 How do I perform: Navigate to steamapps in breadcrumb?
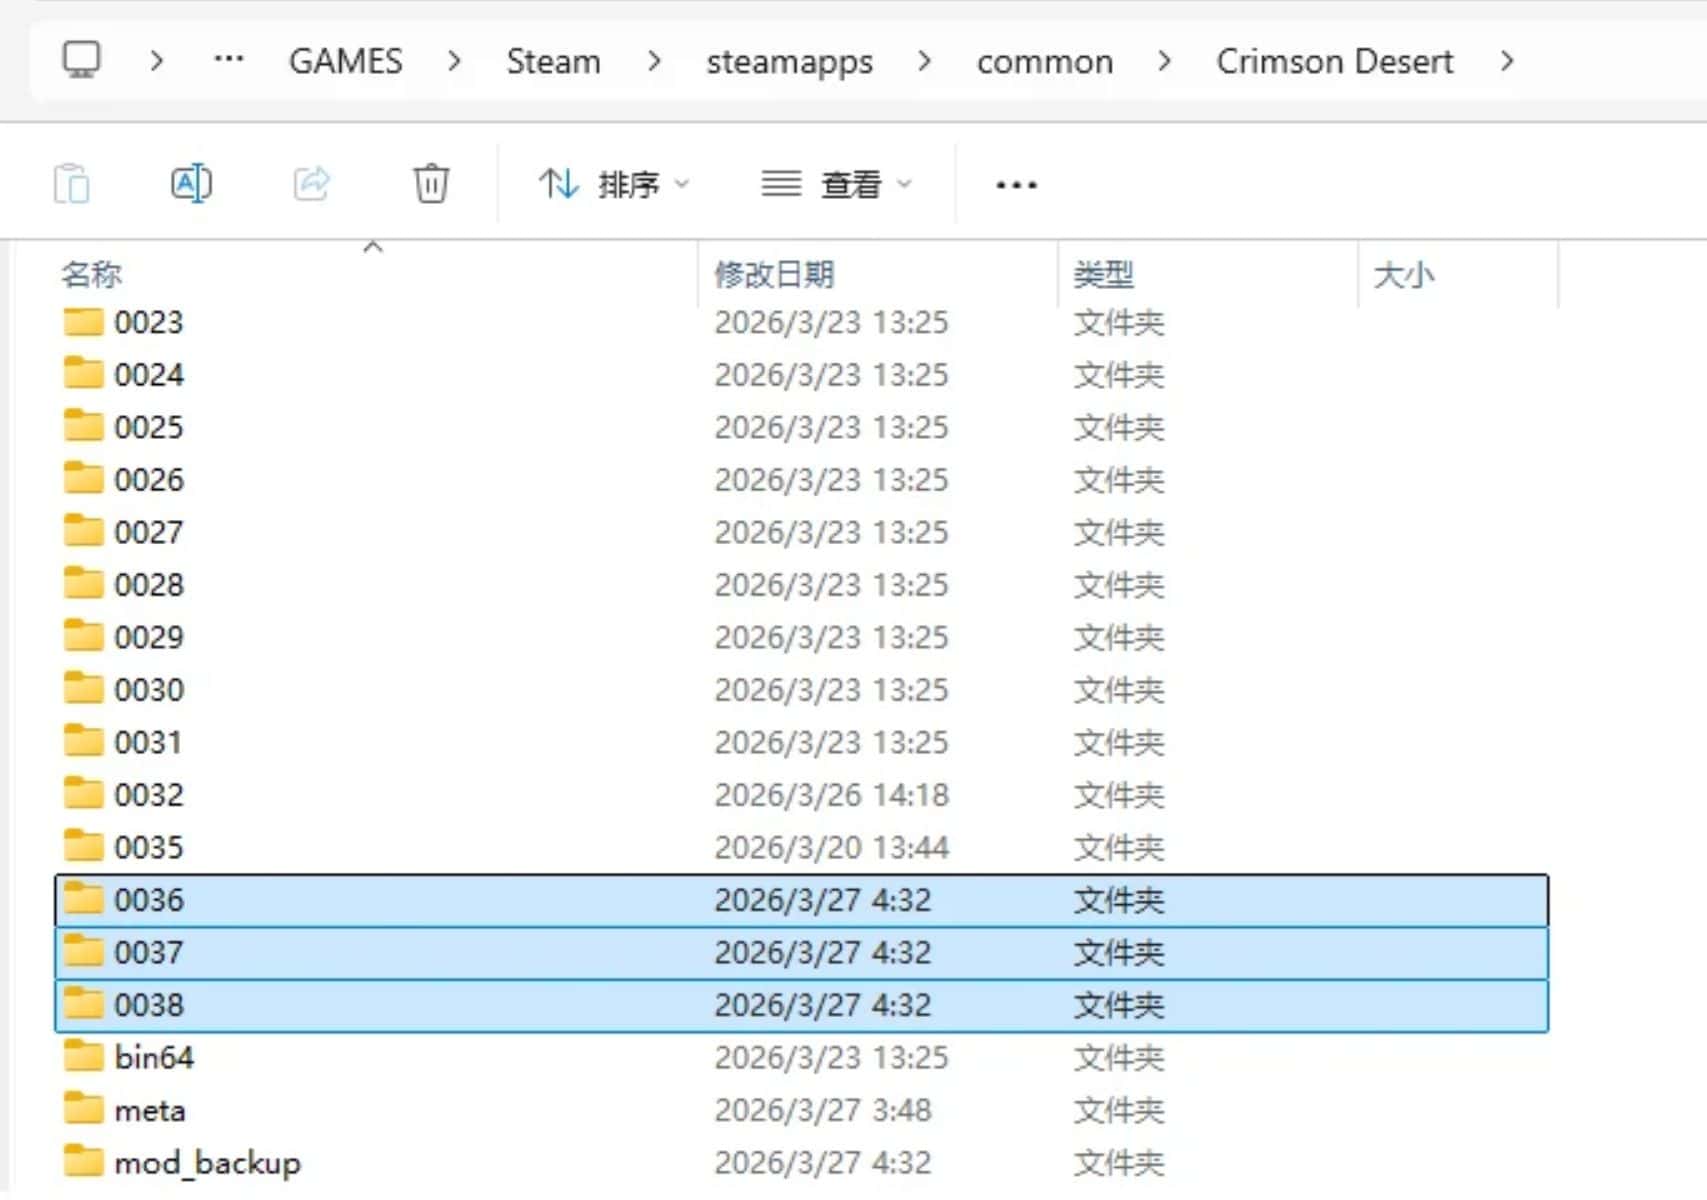coord(789,62)
